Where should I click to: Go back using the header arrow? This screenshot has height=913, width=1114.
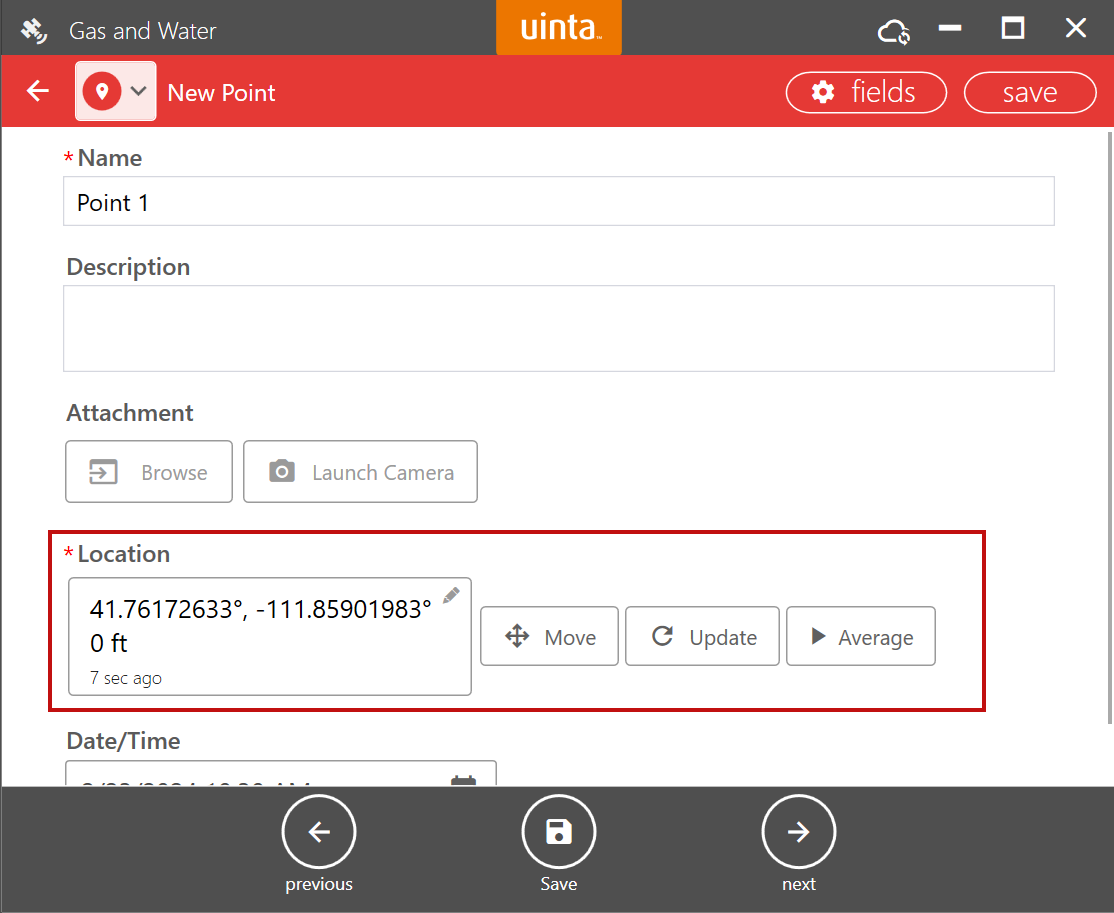coord(38,92)
